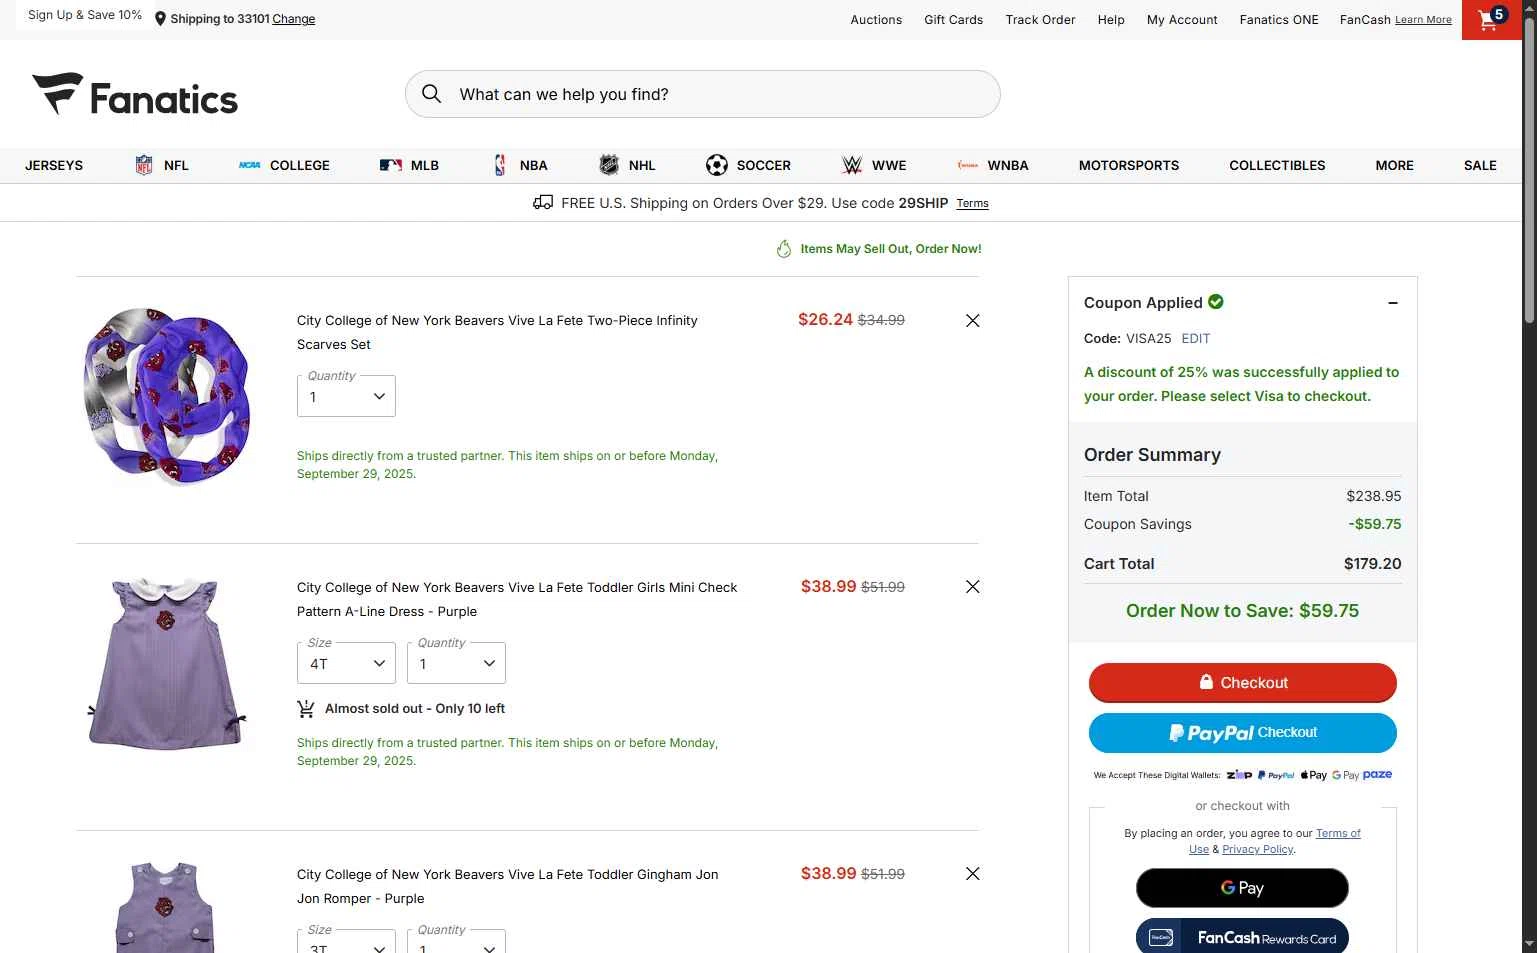1537x953 pixels.
Task: Open the Help link
Action: click(x=1111, y=20)
